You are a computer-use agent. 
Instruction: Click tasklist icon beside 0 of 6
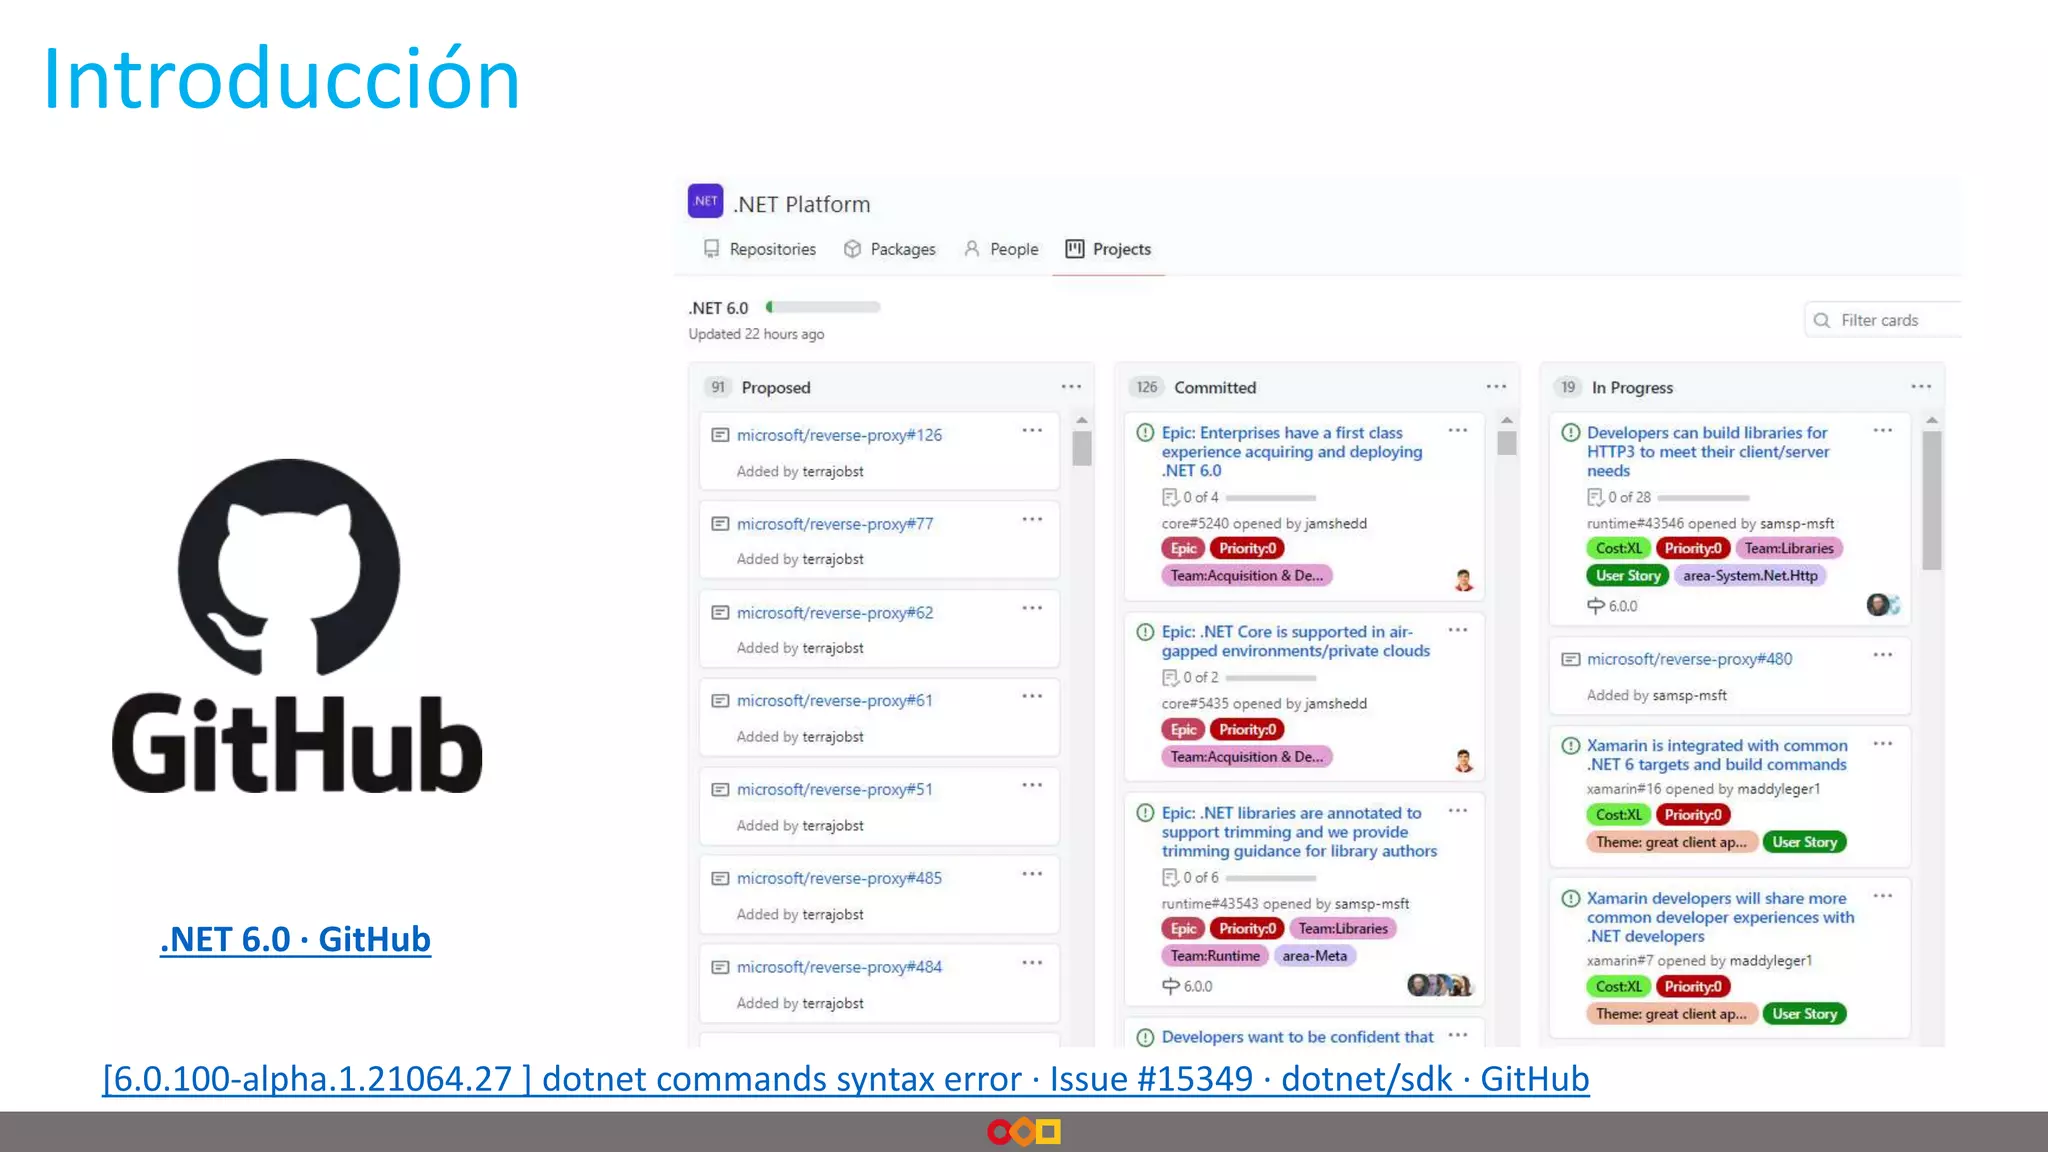pyautogui.click(x=1170, y=877)
